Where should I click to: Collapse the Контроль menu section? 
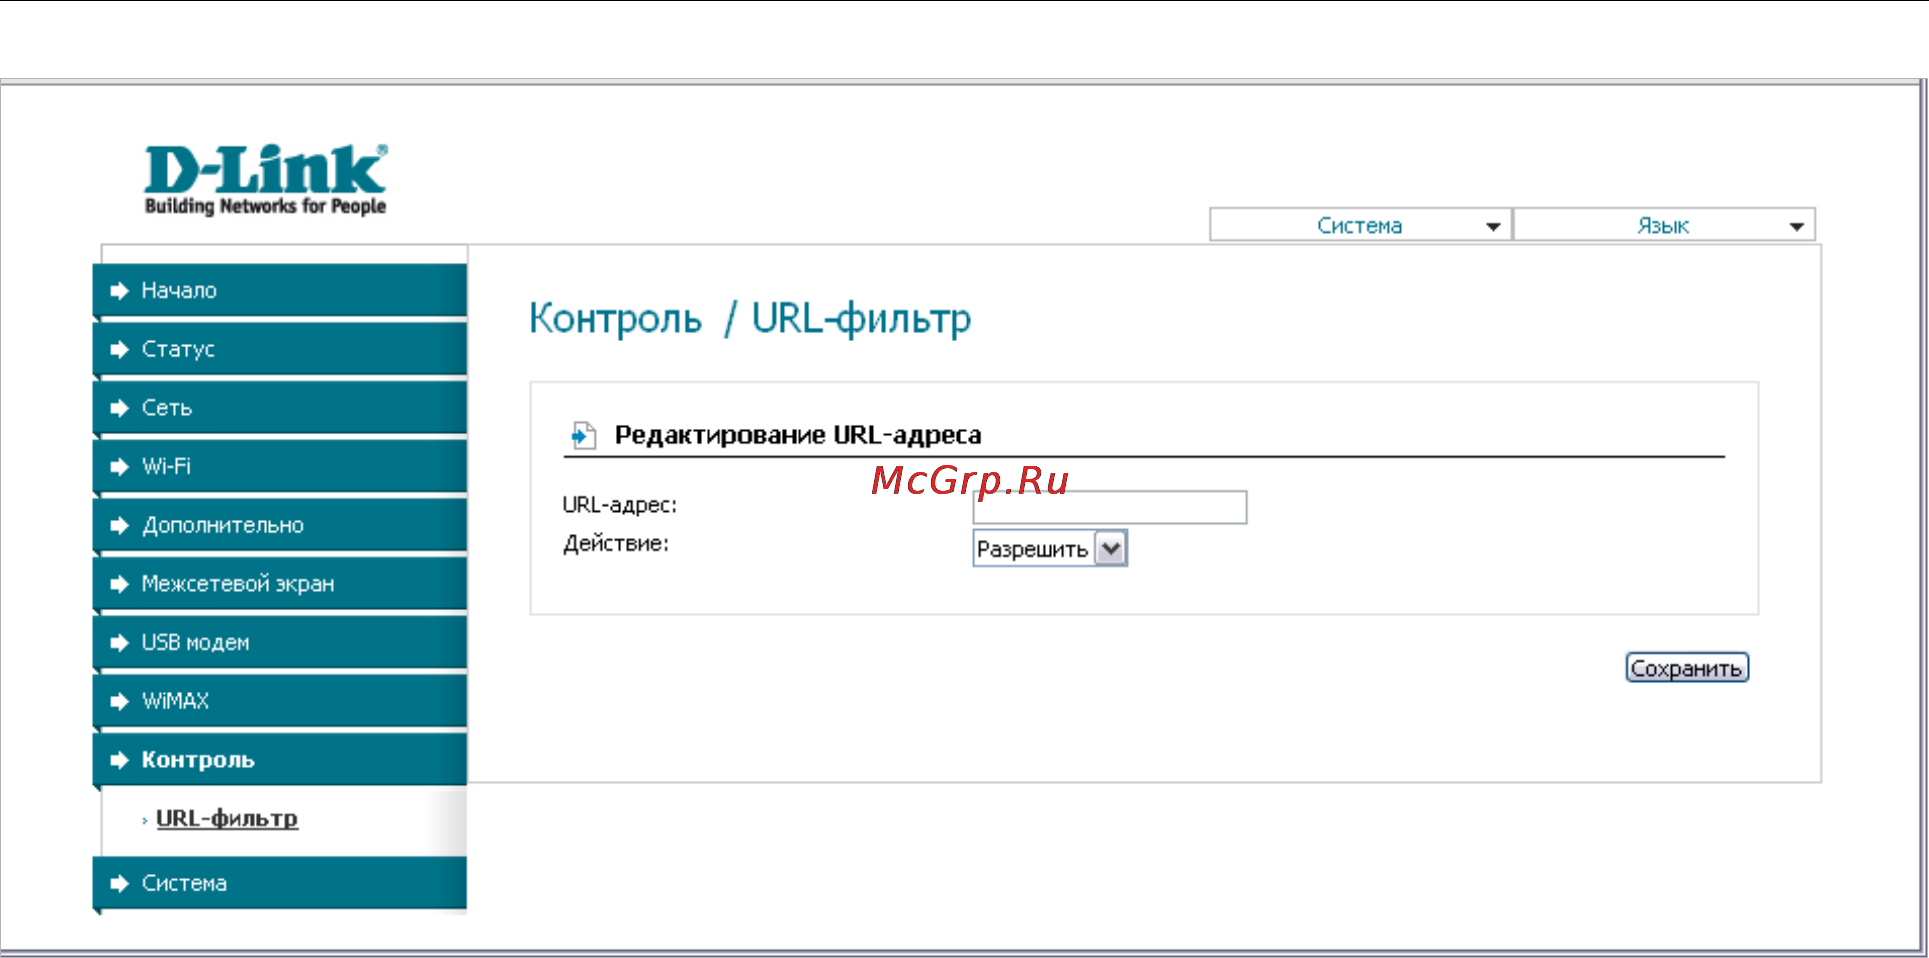coord(280,760)
